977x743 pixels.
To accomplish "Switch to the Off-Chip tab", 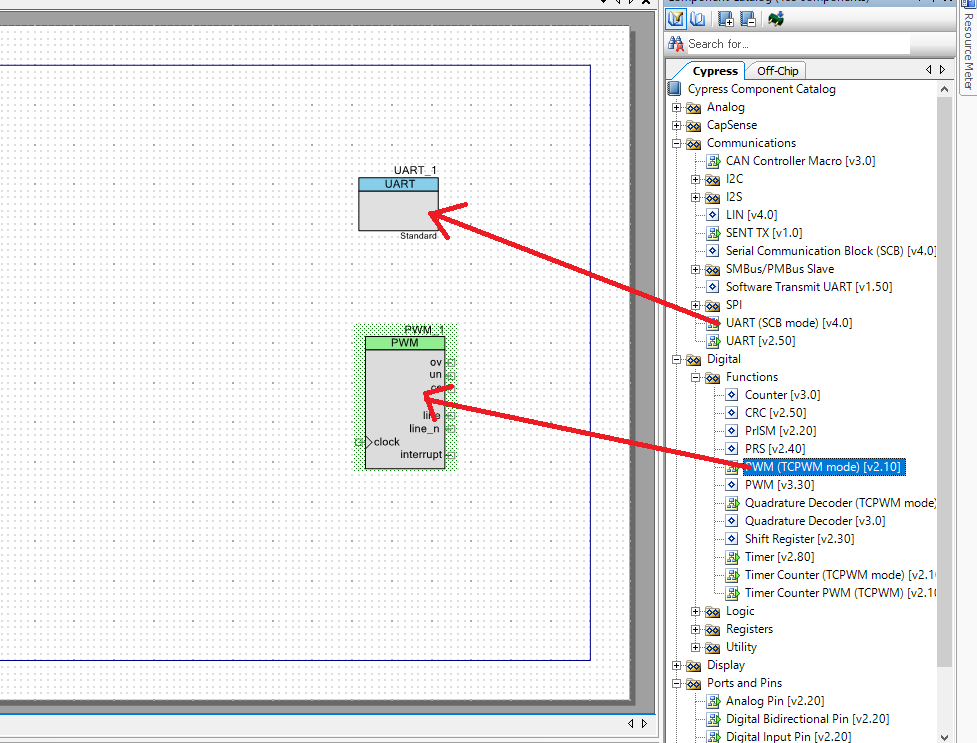I will point(777,71).
